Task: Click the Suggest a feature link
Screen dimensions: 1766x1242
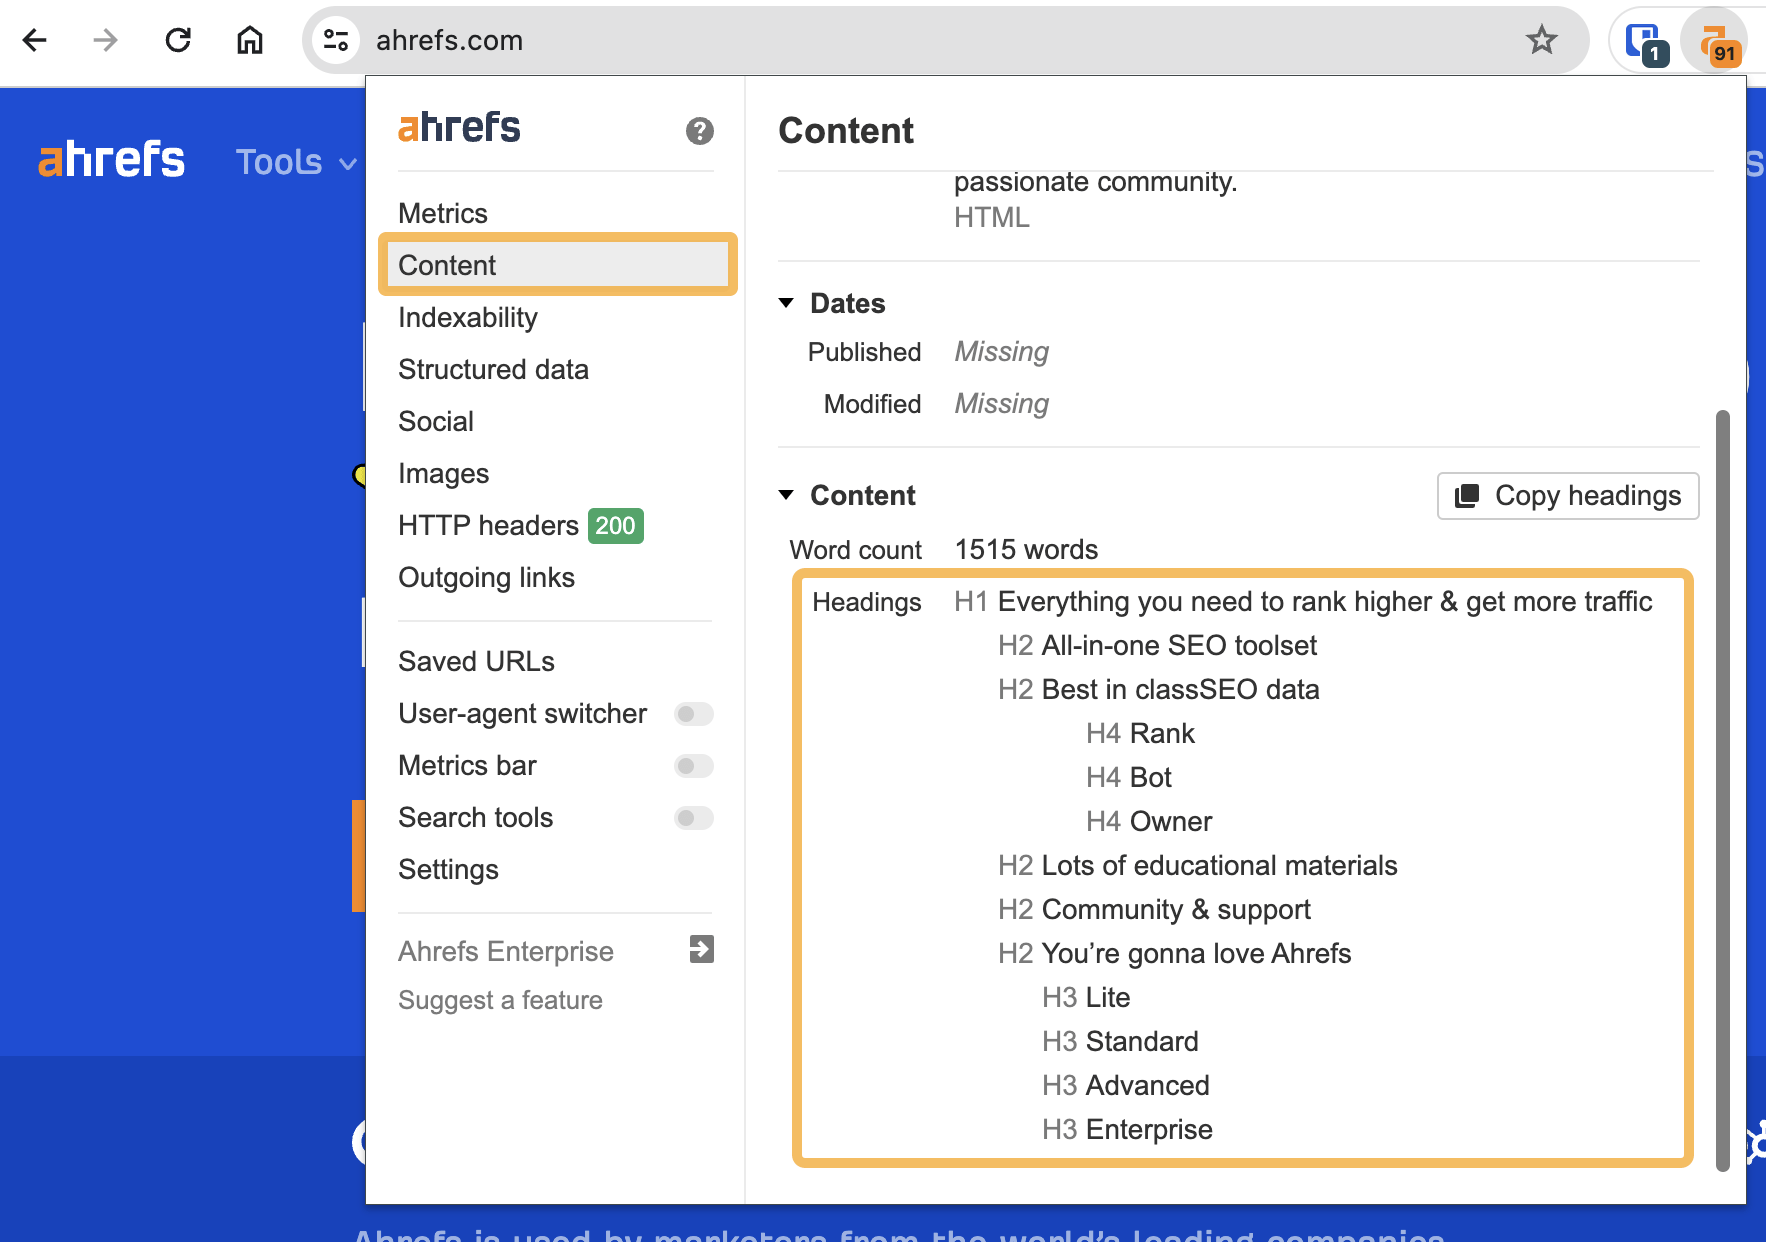Action: click(x=500, y=999)
